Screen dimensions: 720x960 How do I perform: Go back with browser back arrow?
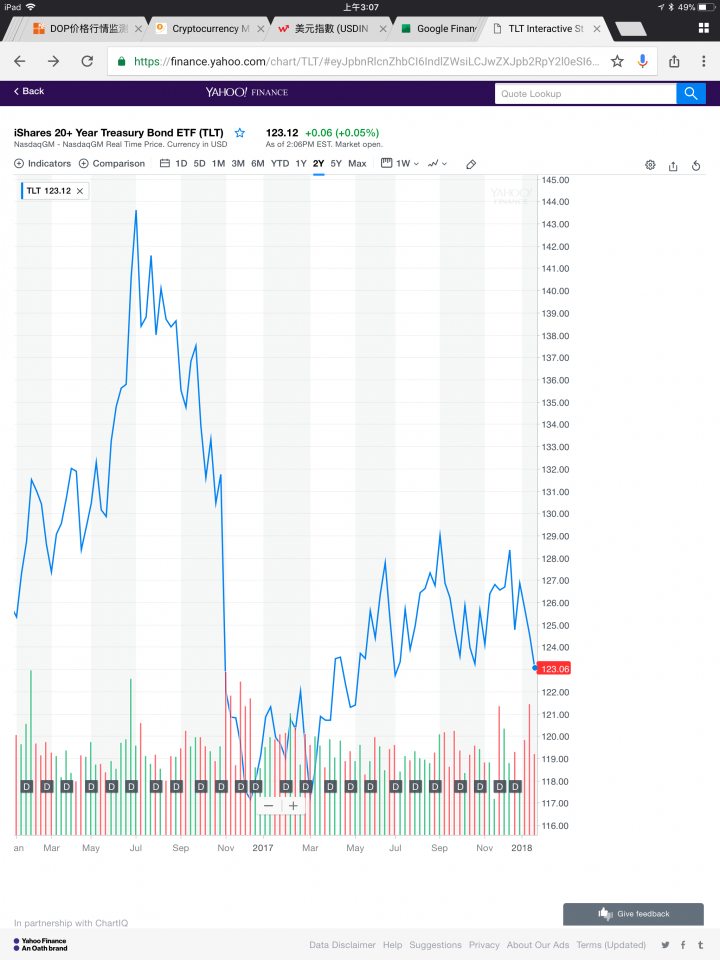(20, 61)
